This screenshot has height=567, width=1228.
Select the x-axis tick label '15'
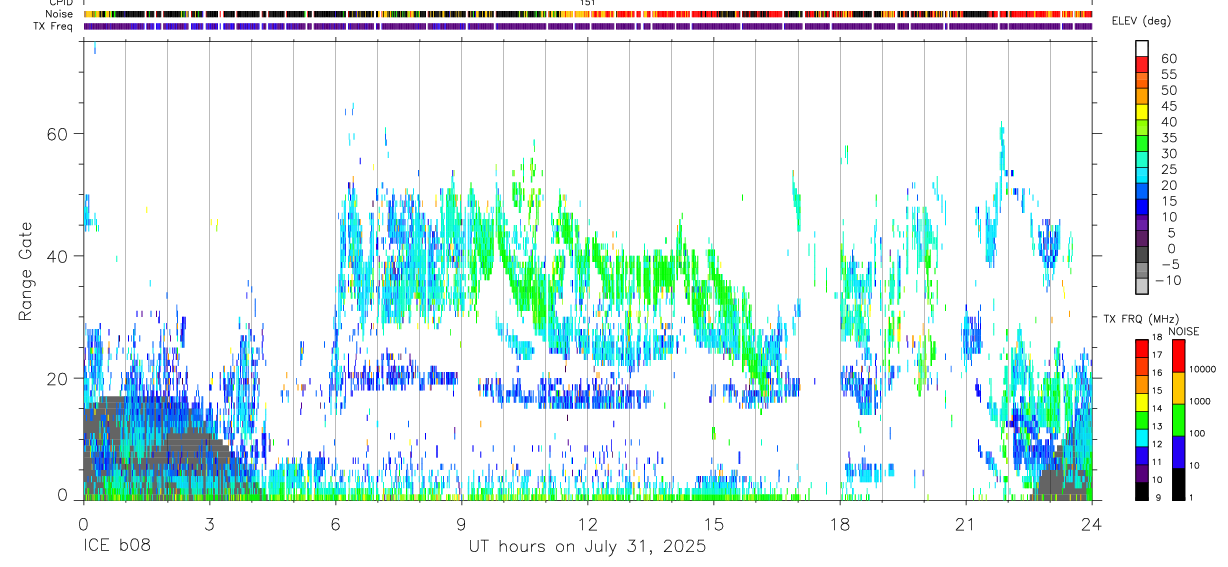pyautogui.click(x=714, y=524)
